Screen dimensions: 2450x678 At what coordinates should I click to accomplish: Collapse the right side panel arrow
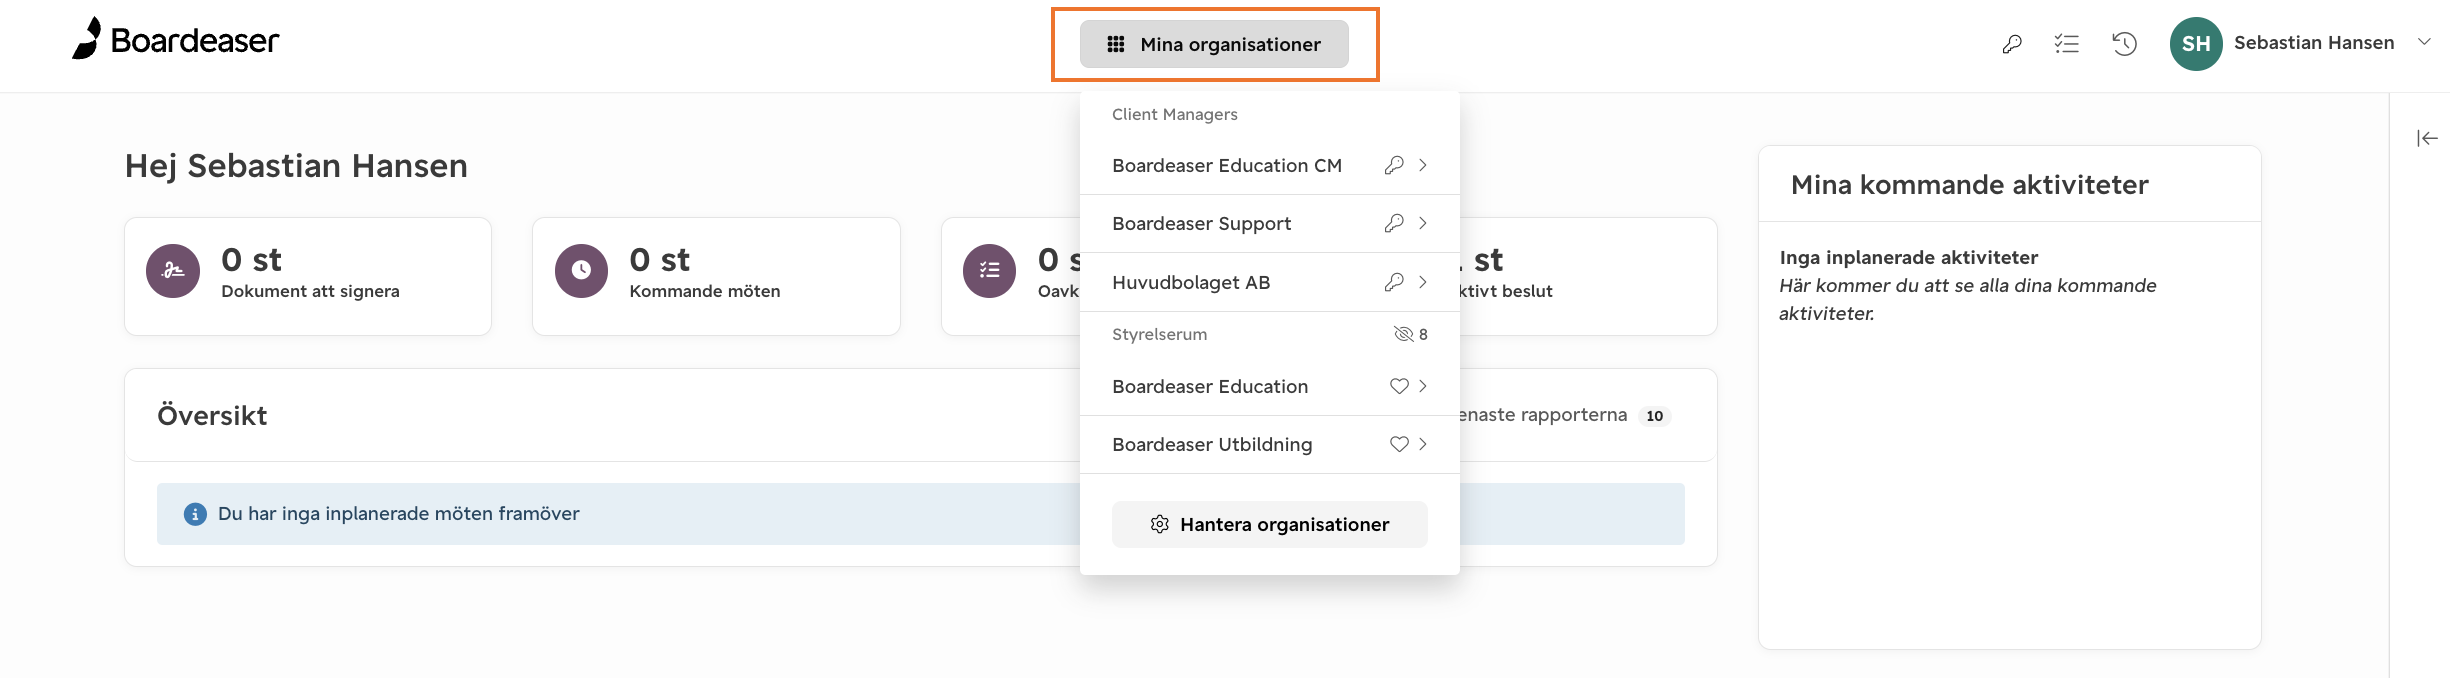[x=2427, y=138]
